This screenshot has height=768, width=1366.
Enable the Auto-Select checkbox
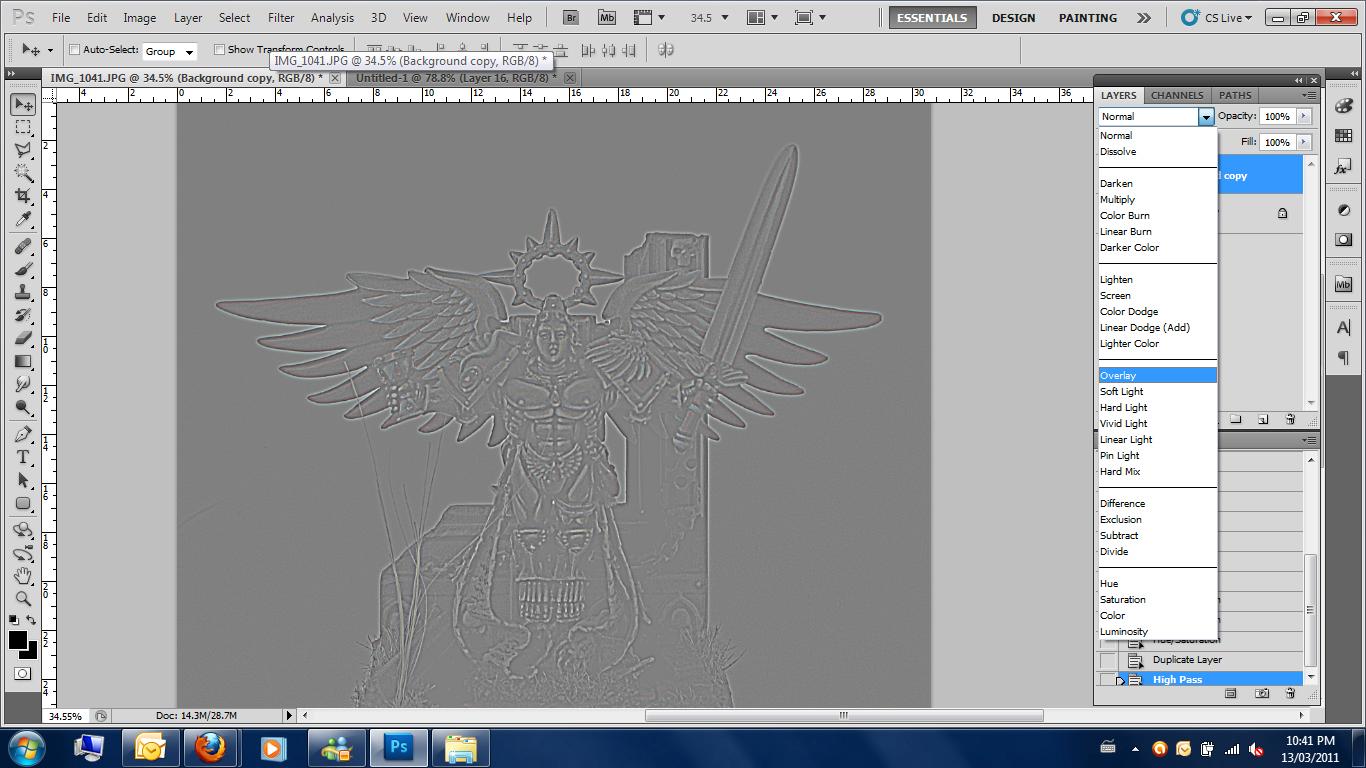(74, 50)
